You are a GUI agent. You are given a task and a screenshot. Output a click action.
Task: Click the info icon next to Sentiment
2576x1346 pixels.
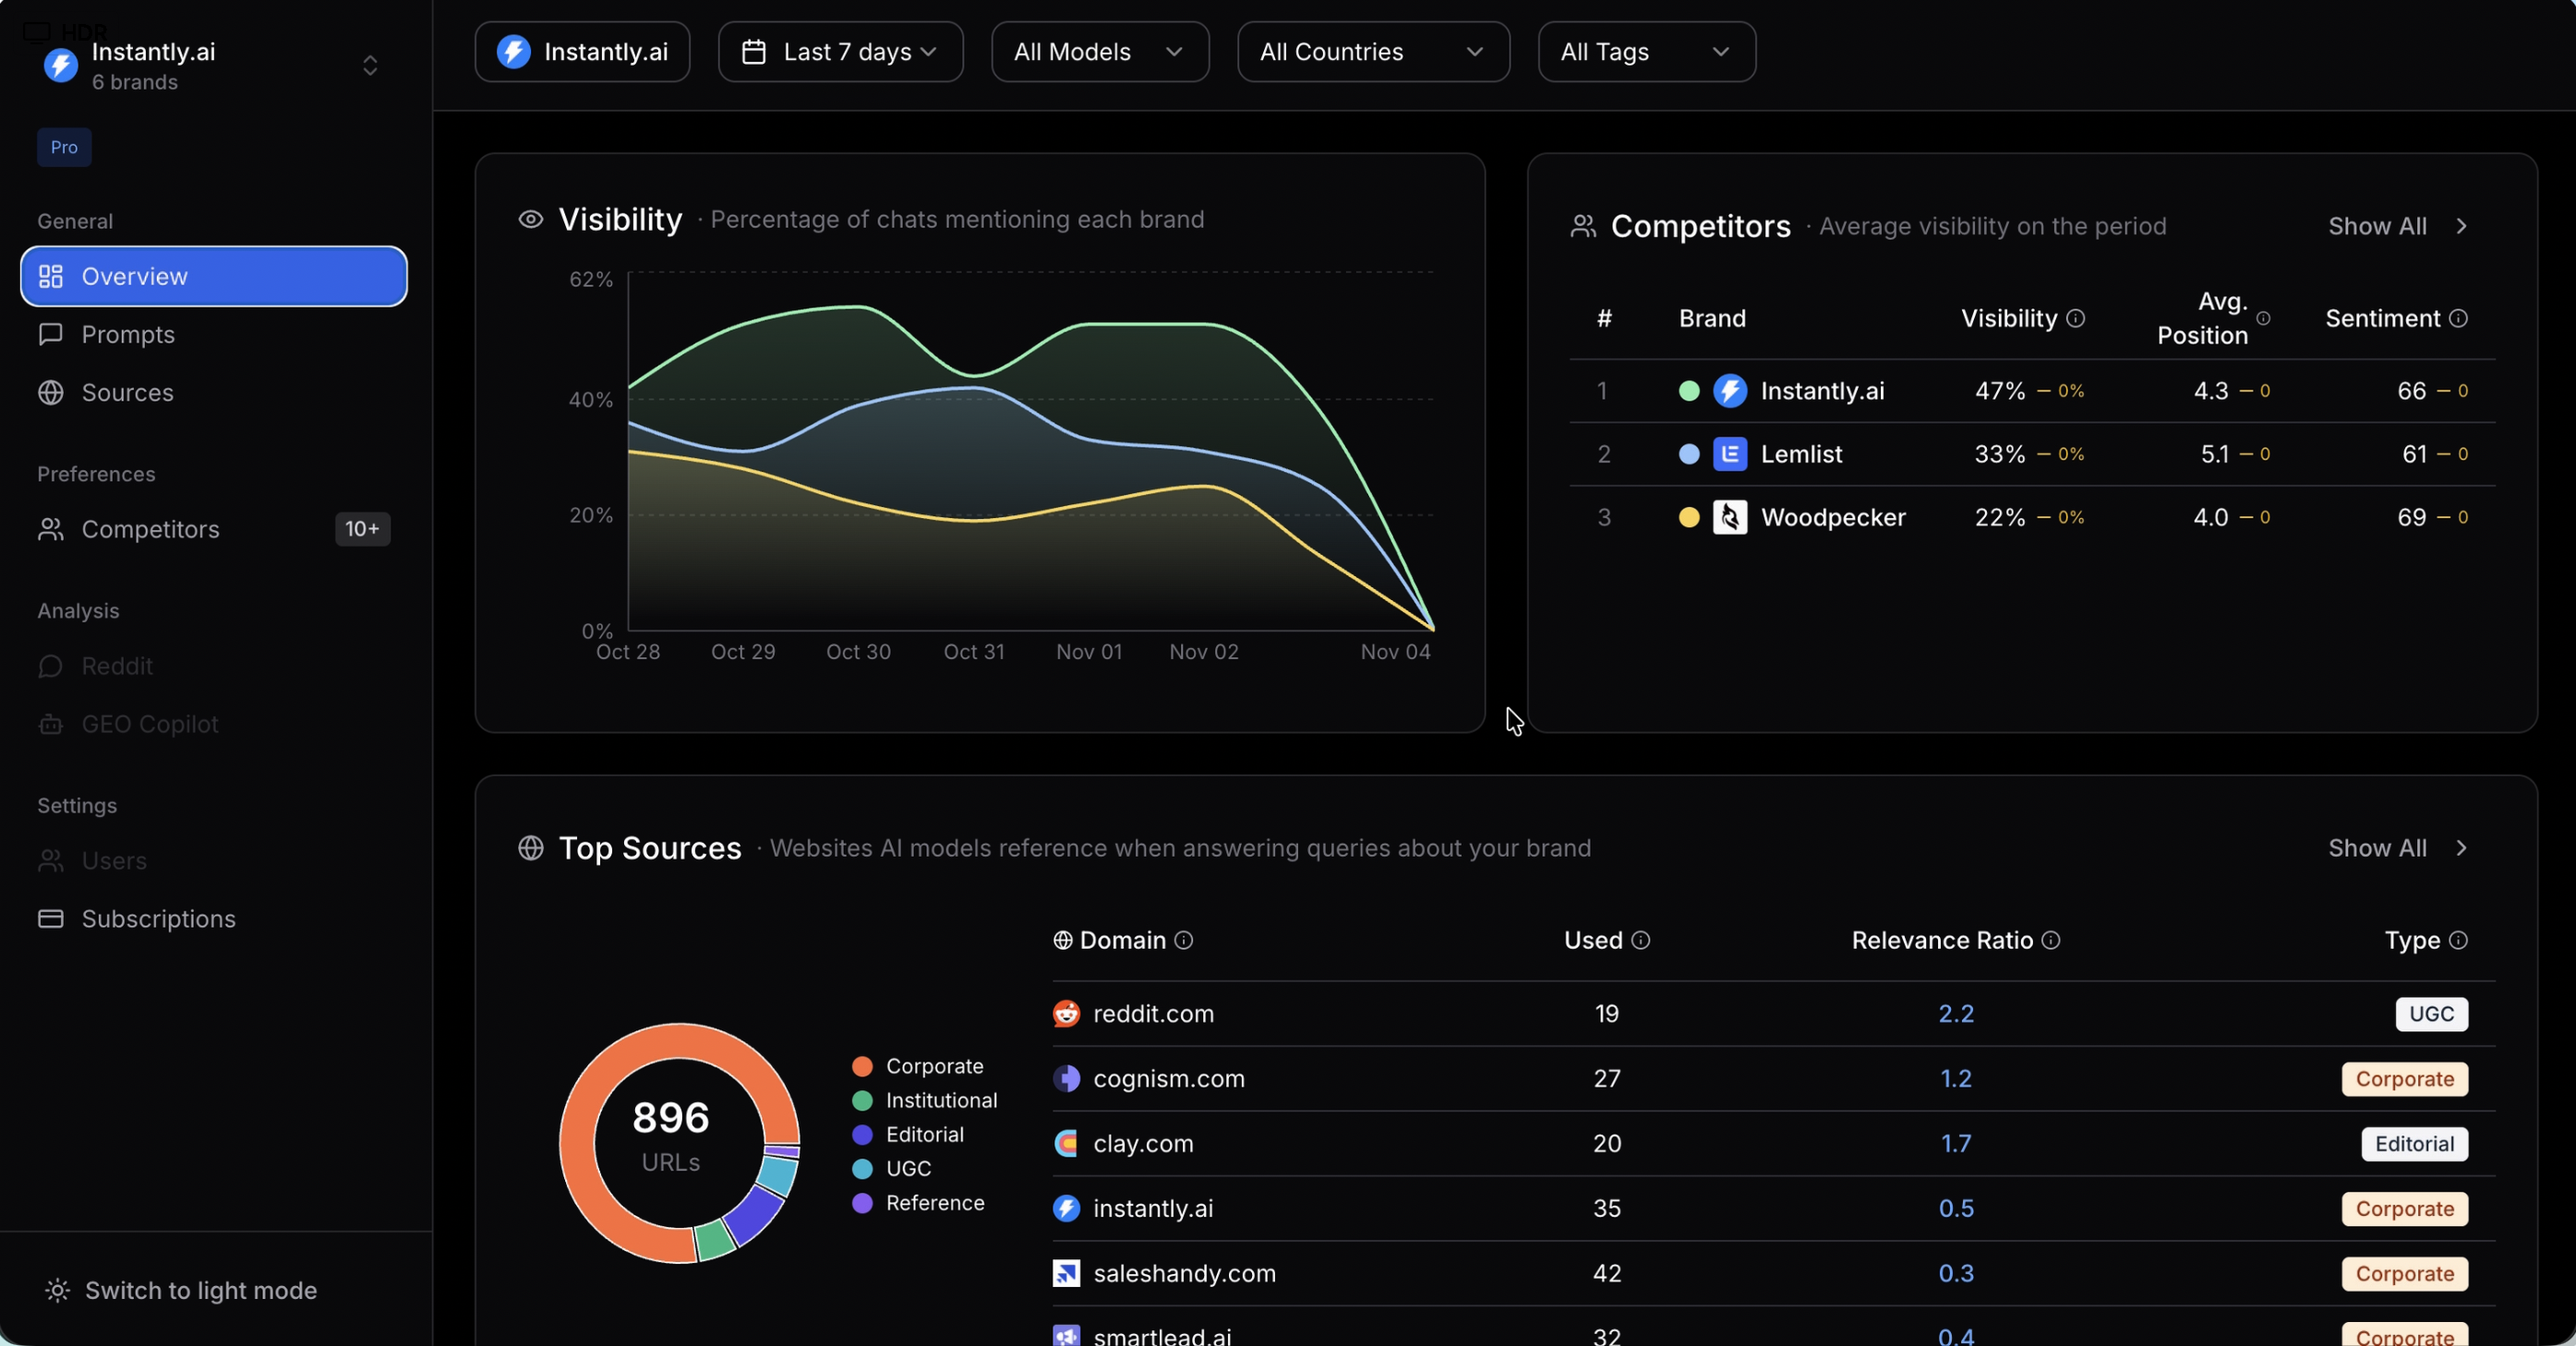(x=2458, y=318)
